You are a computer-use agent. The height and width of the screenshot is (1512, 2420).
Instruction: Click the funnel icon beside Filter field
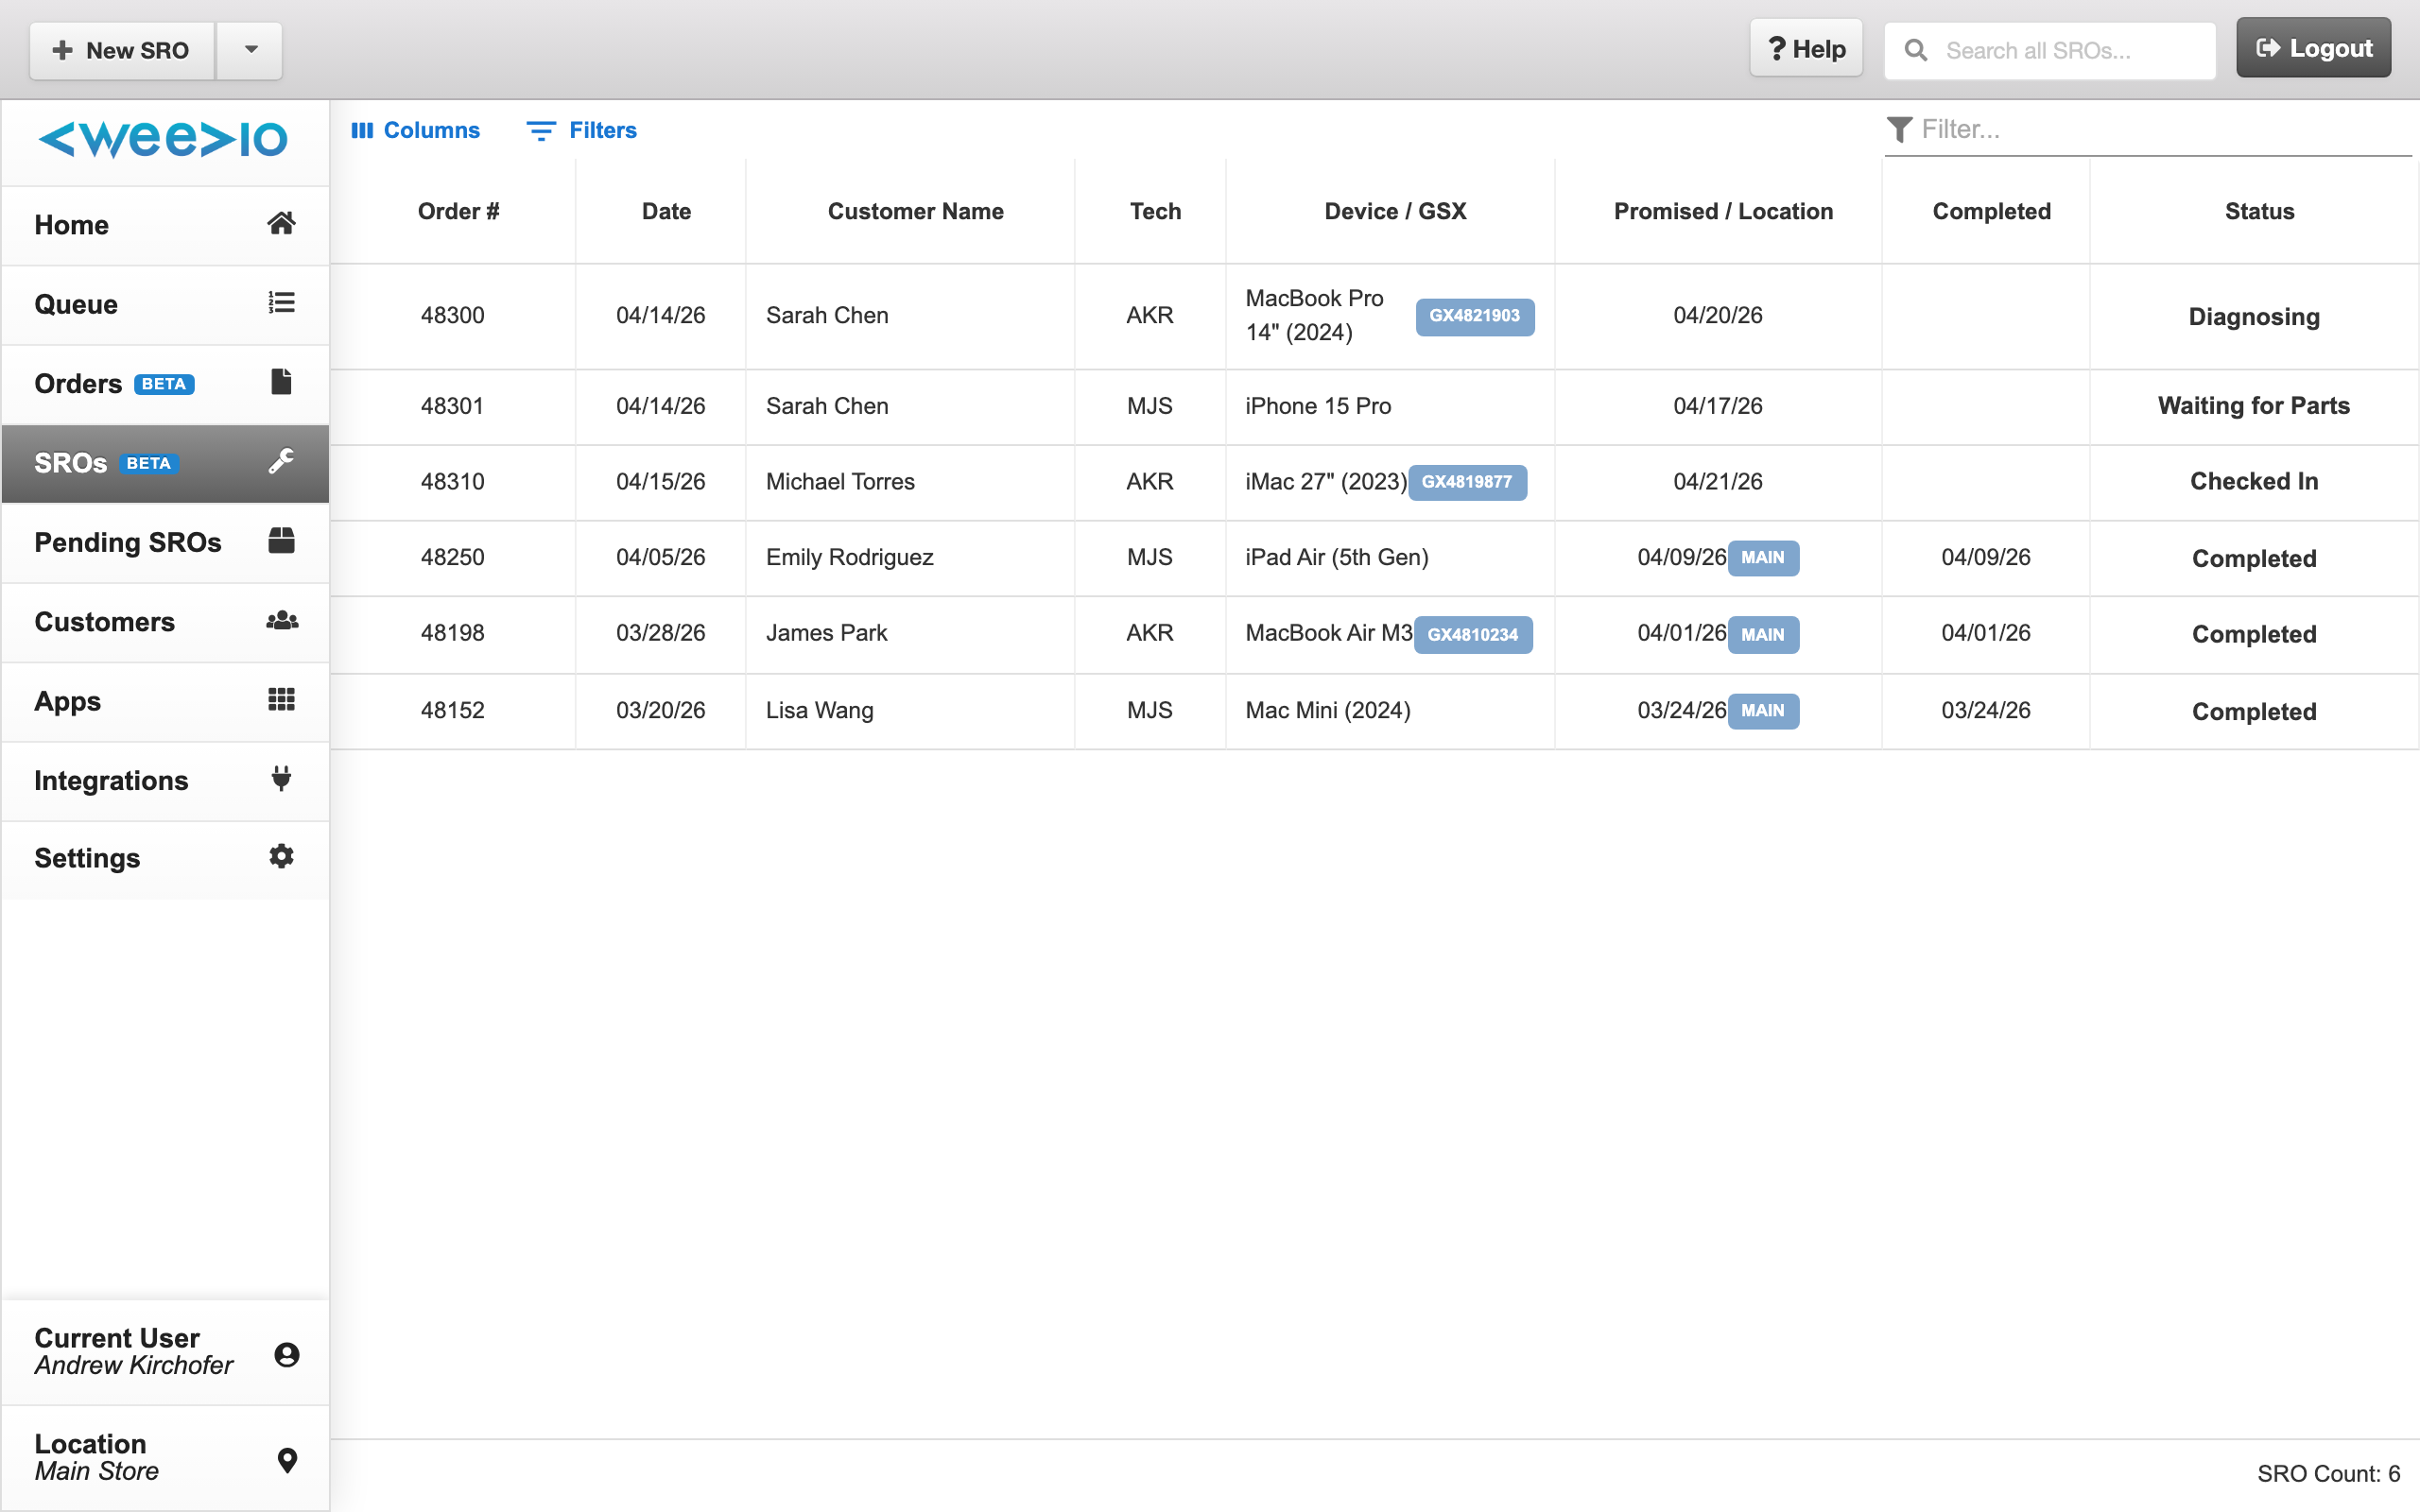[x=1899, y=129]
